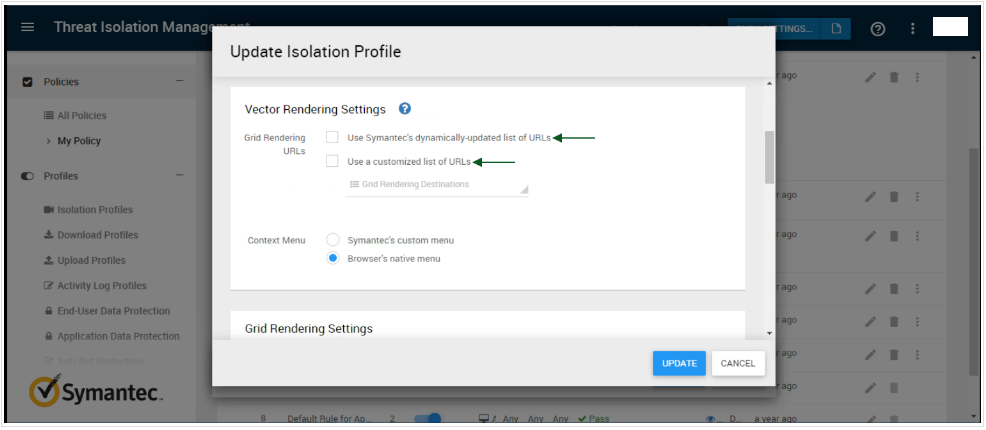
Task: Click the document icon beside the settings button
Action: click(836, 28)
